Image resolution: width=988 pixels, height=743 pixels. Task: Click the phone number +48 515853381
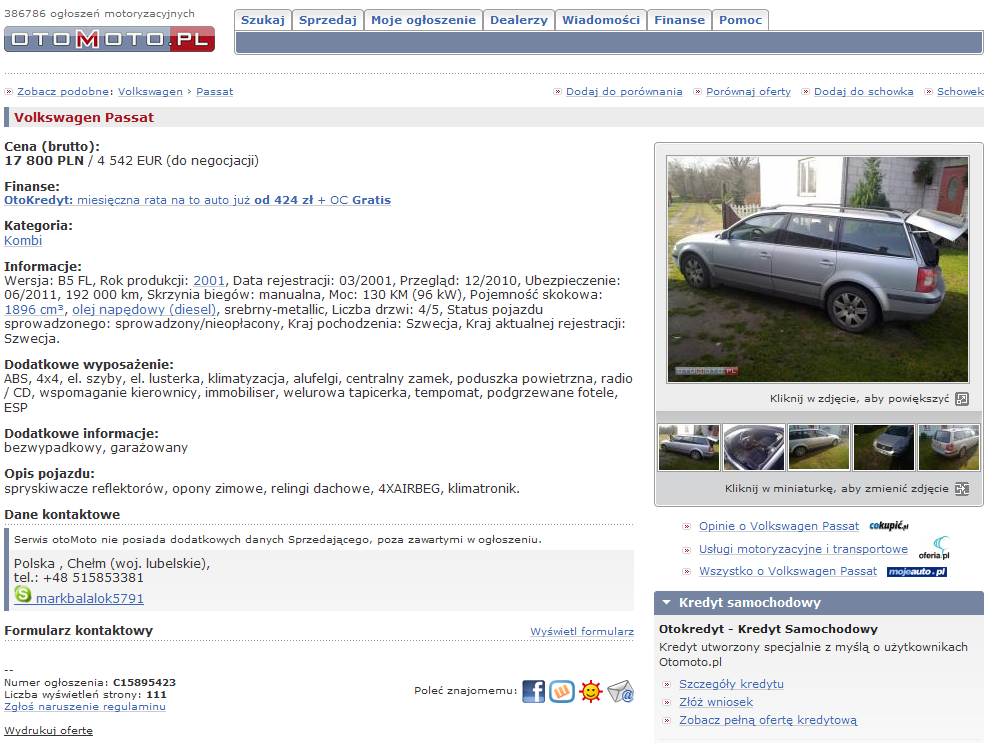pos(93,577)
